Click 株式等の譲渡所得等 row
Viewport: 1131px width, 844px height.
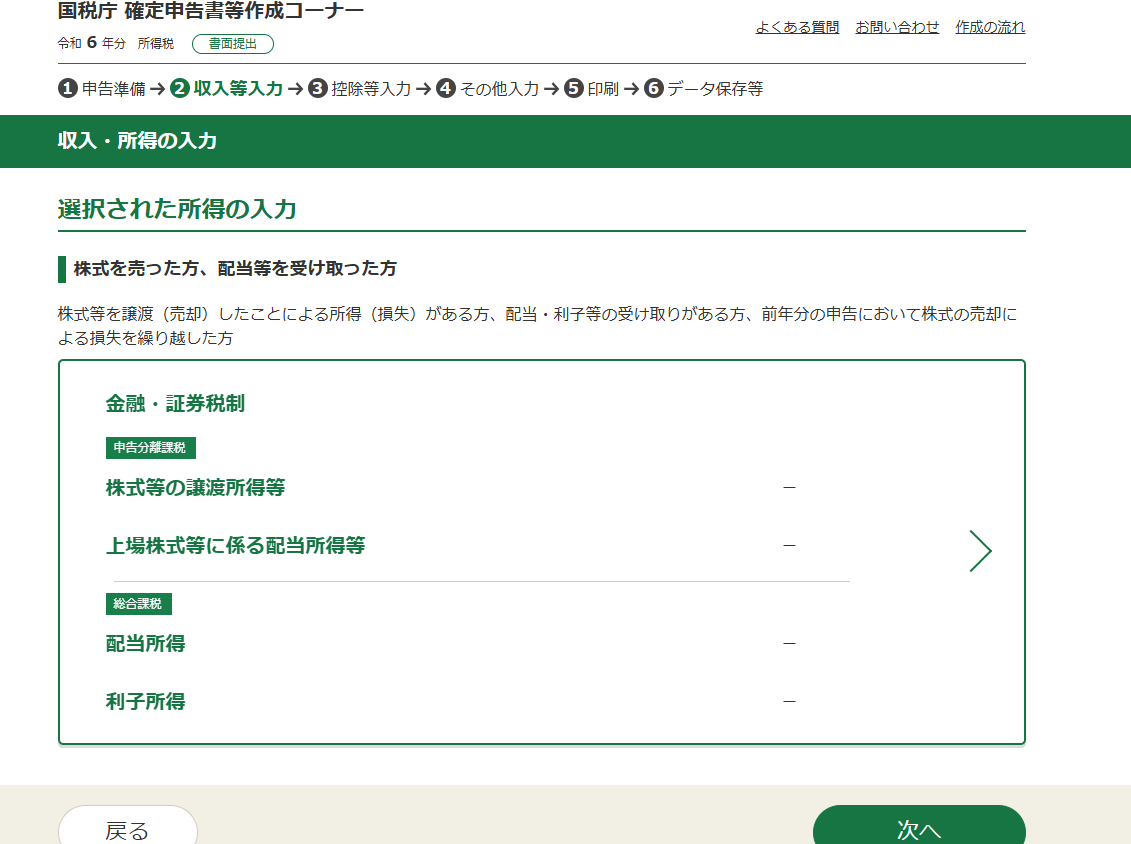coord(451,488)
